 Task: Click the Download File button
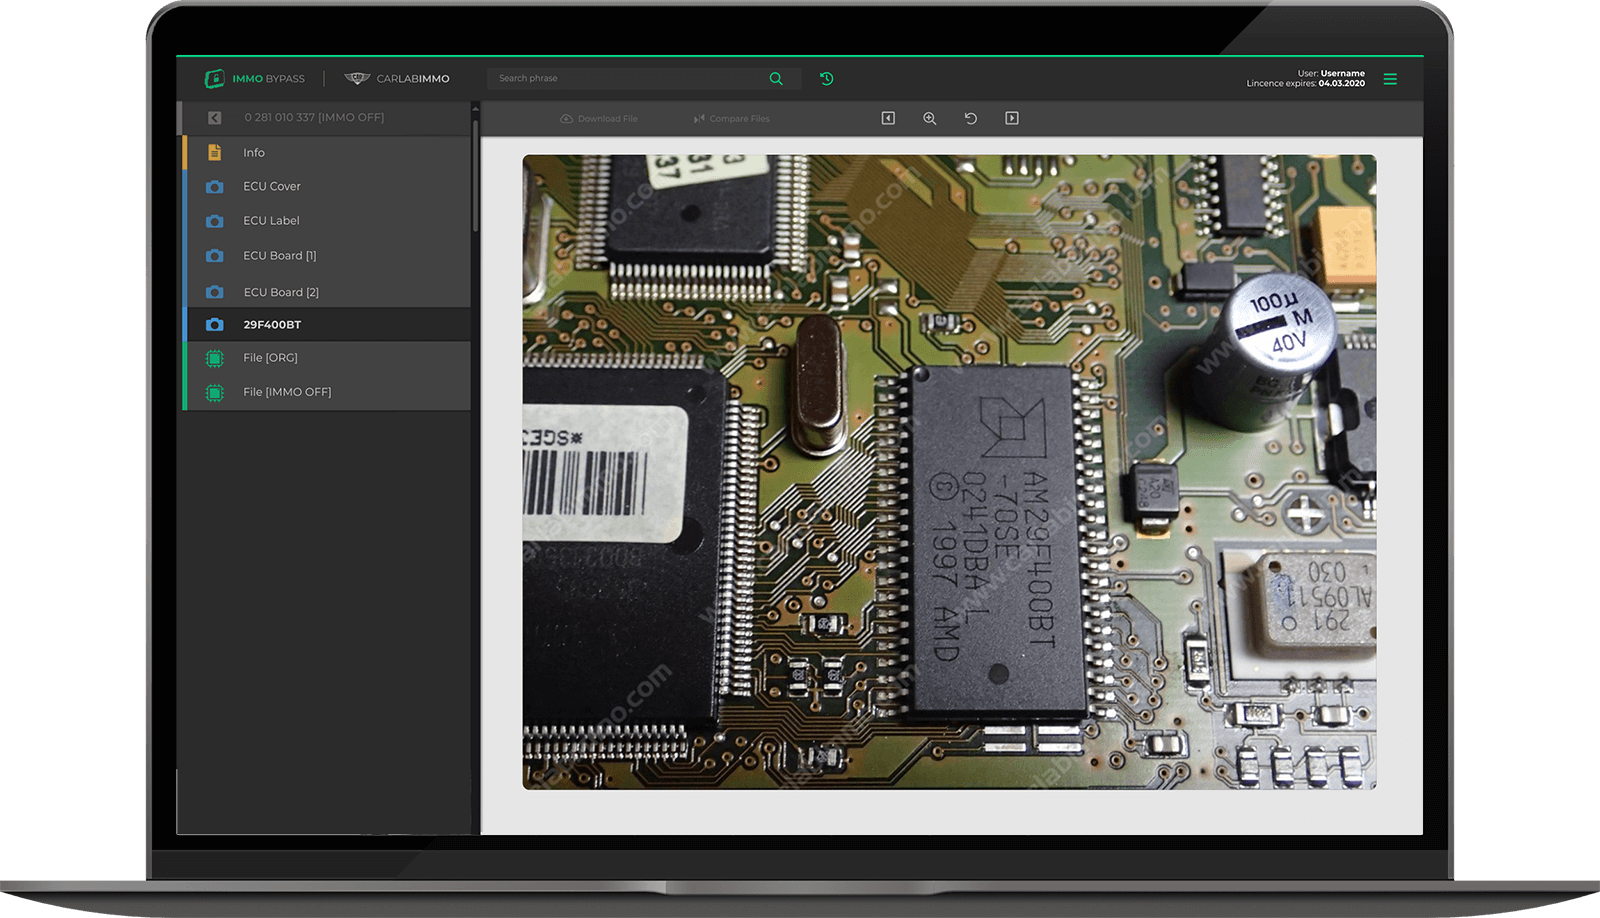[x=599, y=119]
